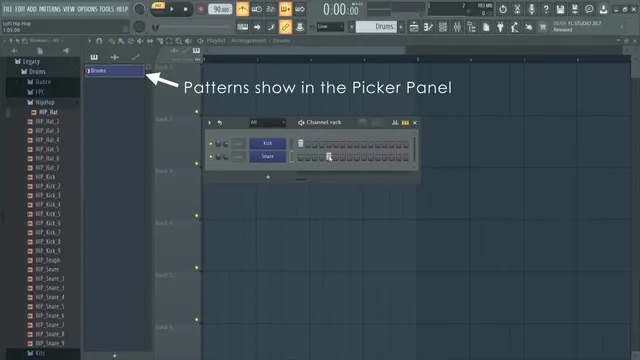640x360 pixels.
Task: Click the tempo tapper icon
Action: pos(514,27)
